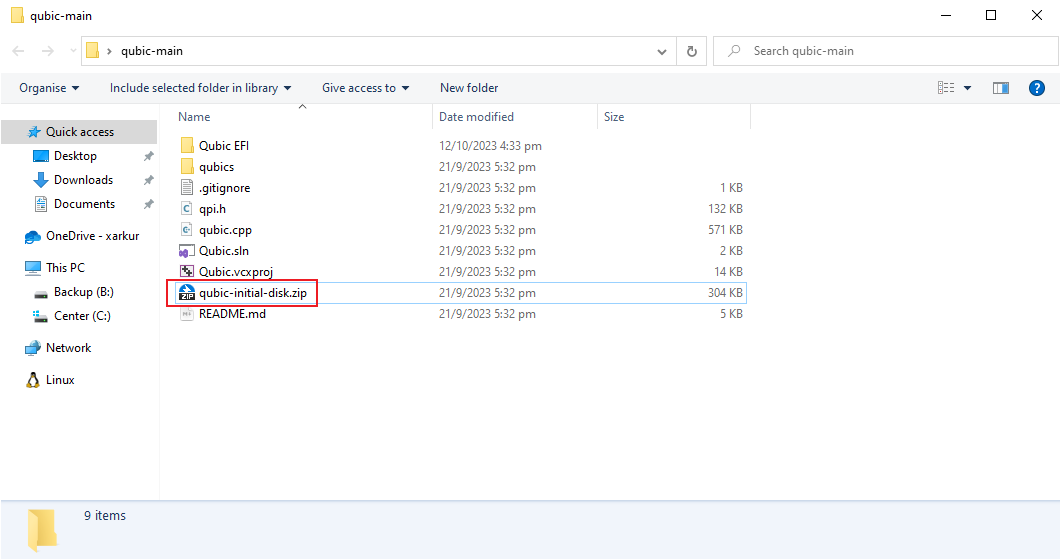Screen dimensions: 1061x560
Task: Go back to previous folder
Action: coord(18,51)
